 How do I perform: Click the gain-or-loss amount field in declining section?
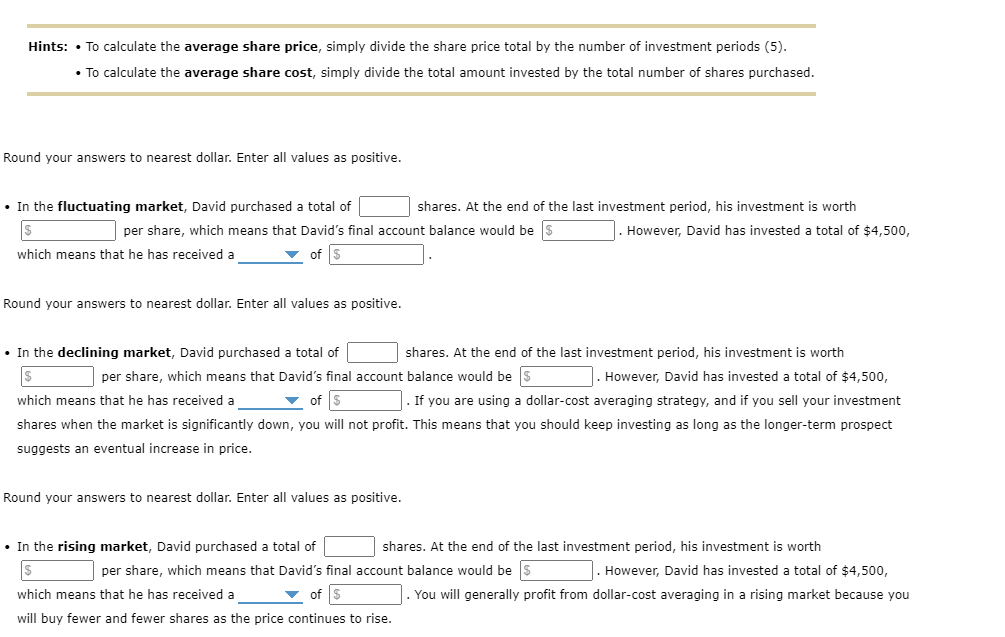tap(365, 400)
